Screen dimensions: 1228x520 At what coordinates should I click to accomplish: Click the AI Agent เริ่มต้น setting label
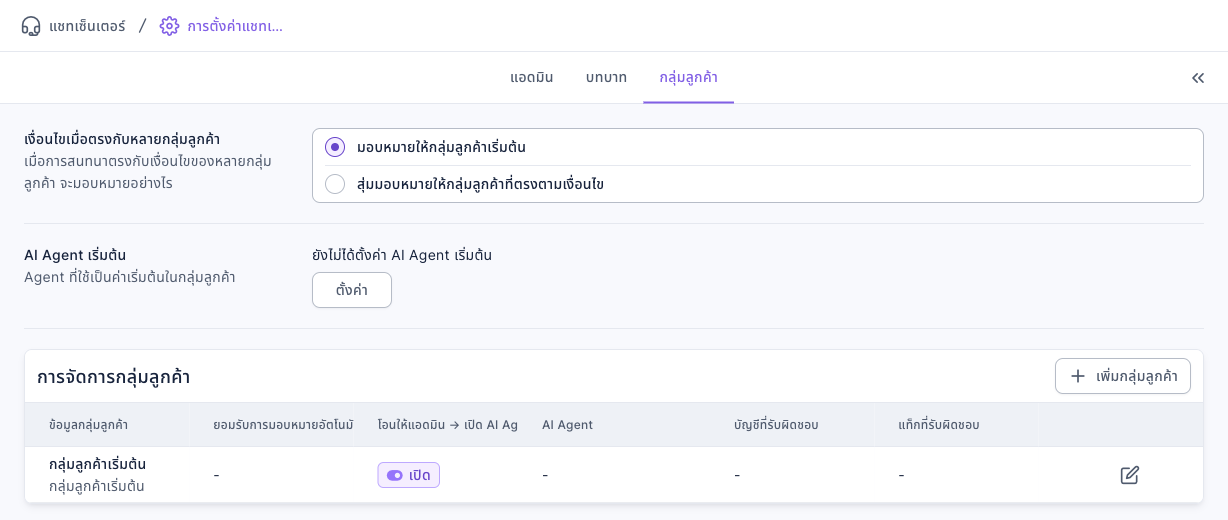click(x=75, y=255)
